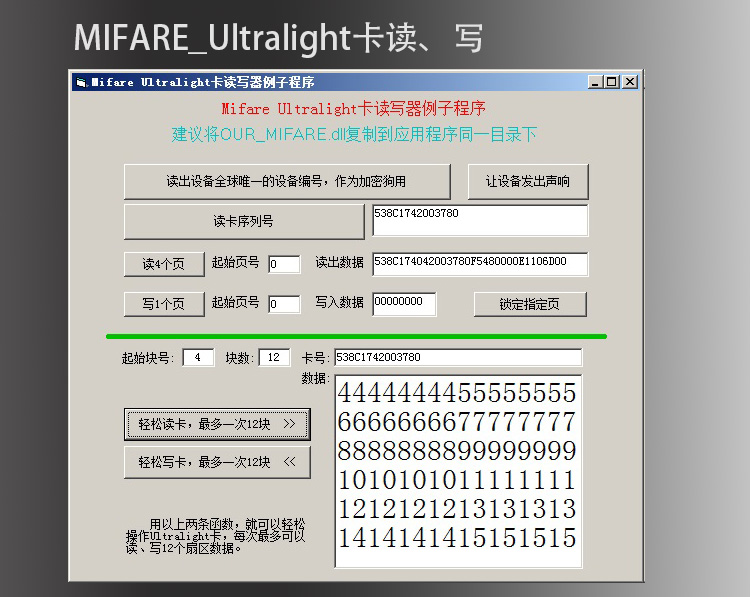Image resolution: width=750 pixels, height=597 pixels.
Task: Click 读出设备全球唯一的设备编号 button
Action: pos(287,182)
